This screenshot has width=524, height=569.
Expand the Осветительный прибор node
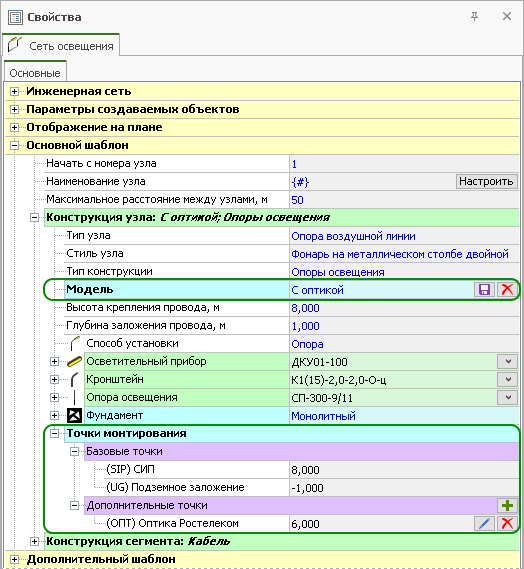tap(54, 361)
